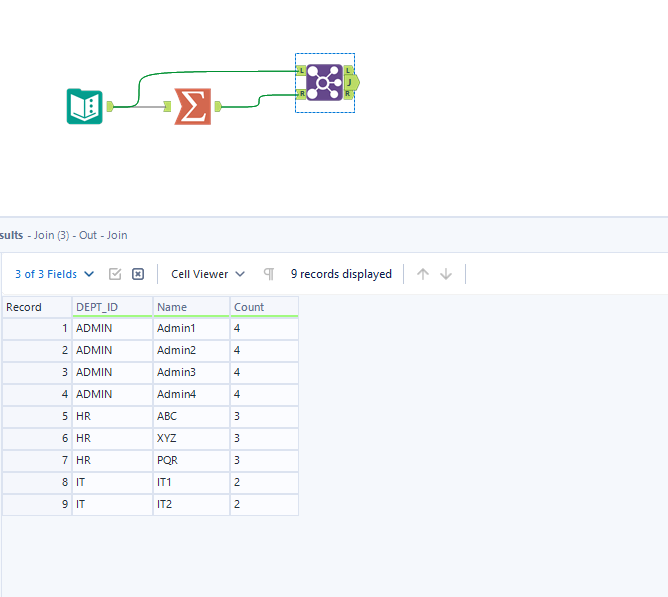Viewport: 668px width, 597px height.
Task: Select the Summarize tool on canvas
Action: pos(193,107)
